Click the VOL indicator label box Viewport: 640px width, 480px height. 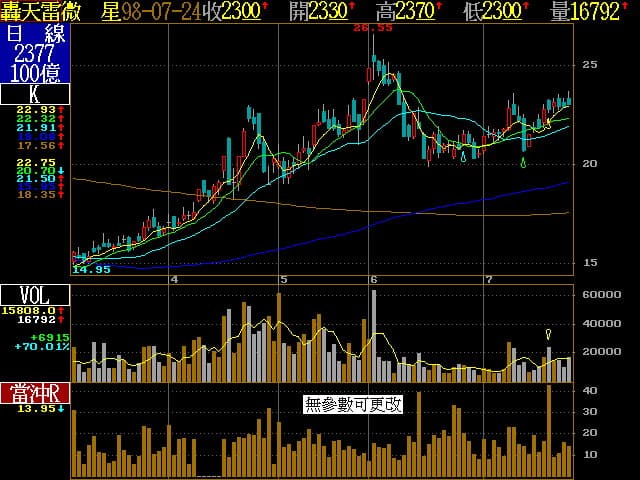point(35,295)
